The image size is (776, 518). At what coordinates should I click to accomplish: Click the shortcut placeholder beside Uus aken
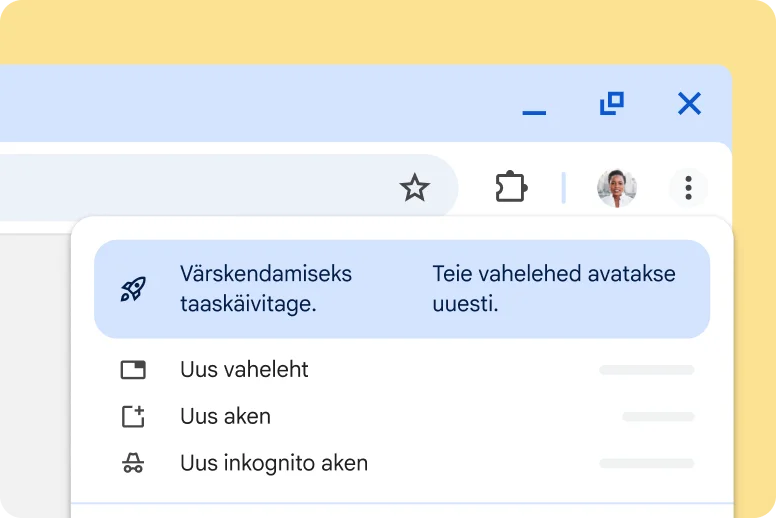(x=657, y=417)
